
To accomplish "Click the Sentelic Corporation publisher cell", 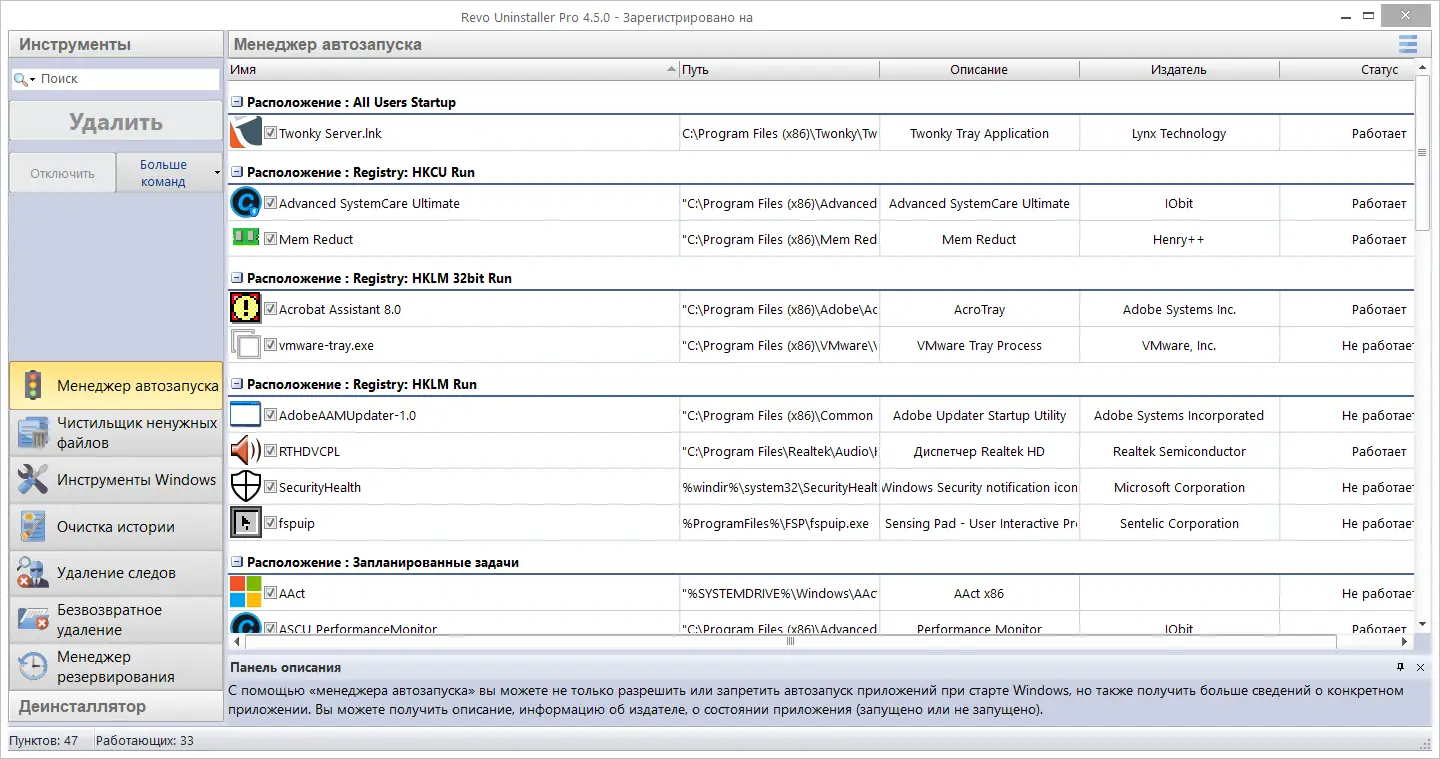I will 1179,523.
